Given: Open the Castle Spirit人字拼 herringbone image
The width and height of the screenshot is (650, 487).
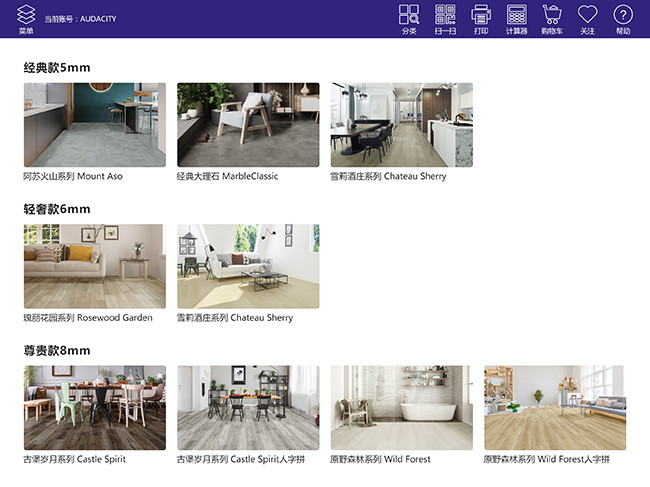Looking at the screenshot, I should point(248,407).
